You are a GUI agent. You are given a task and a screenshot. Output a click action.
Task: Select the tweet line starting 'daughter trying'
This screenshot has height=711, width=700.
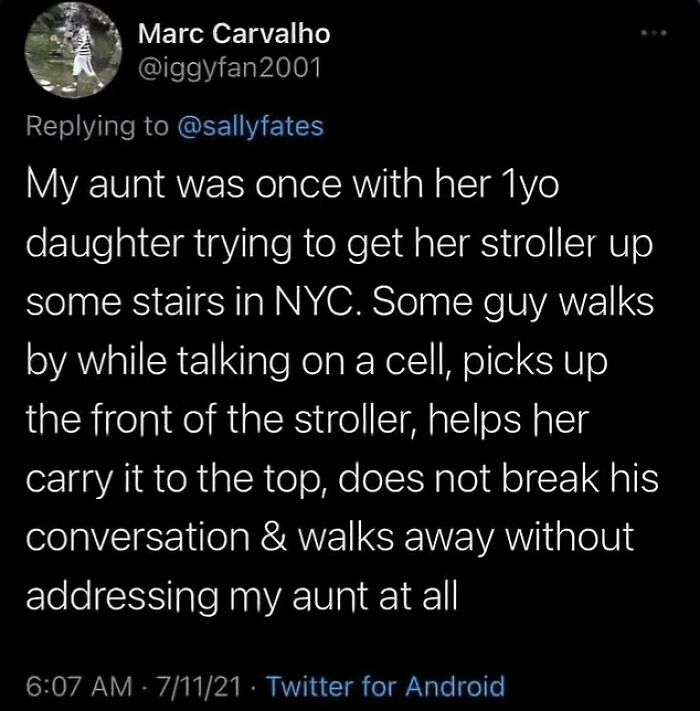(339, 245)
